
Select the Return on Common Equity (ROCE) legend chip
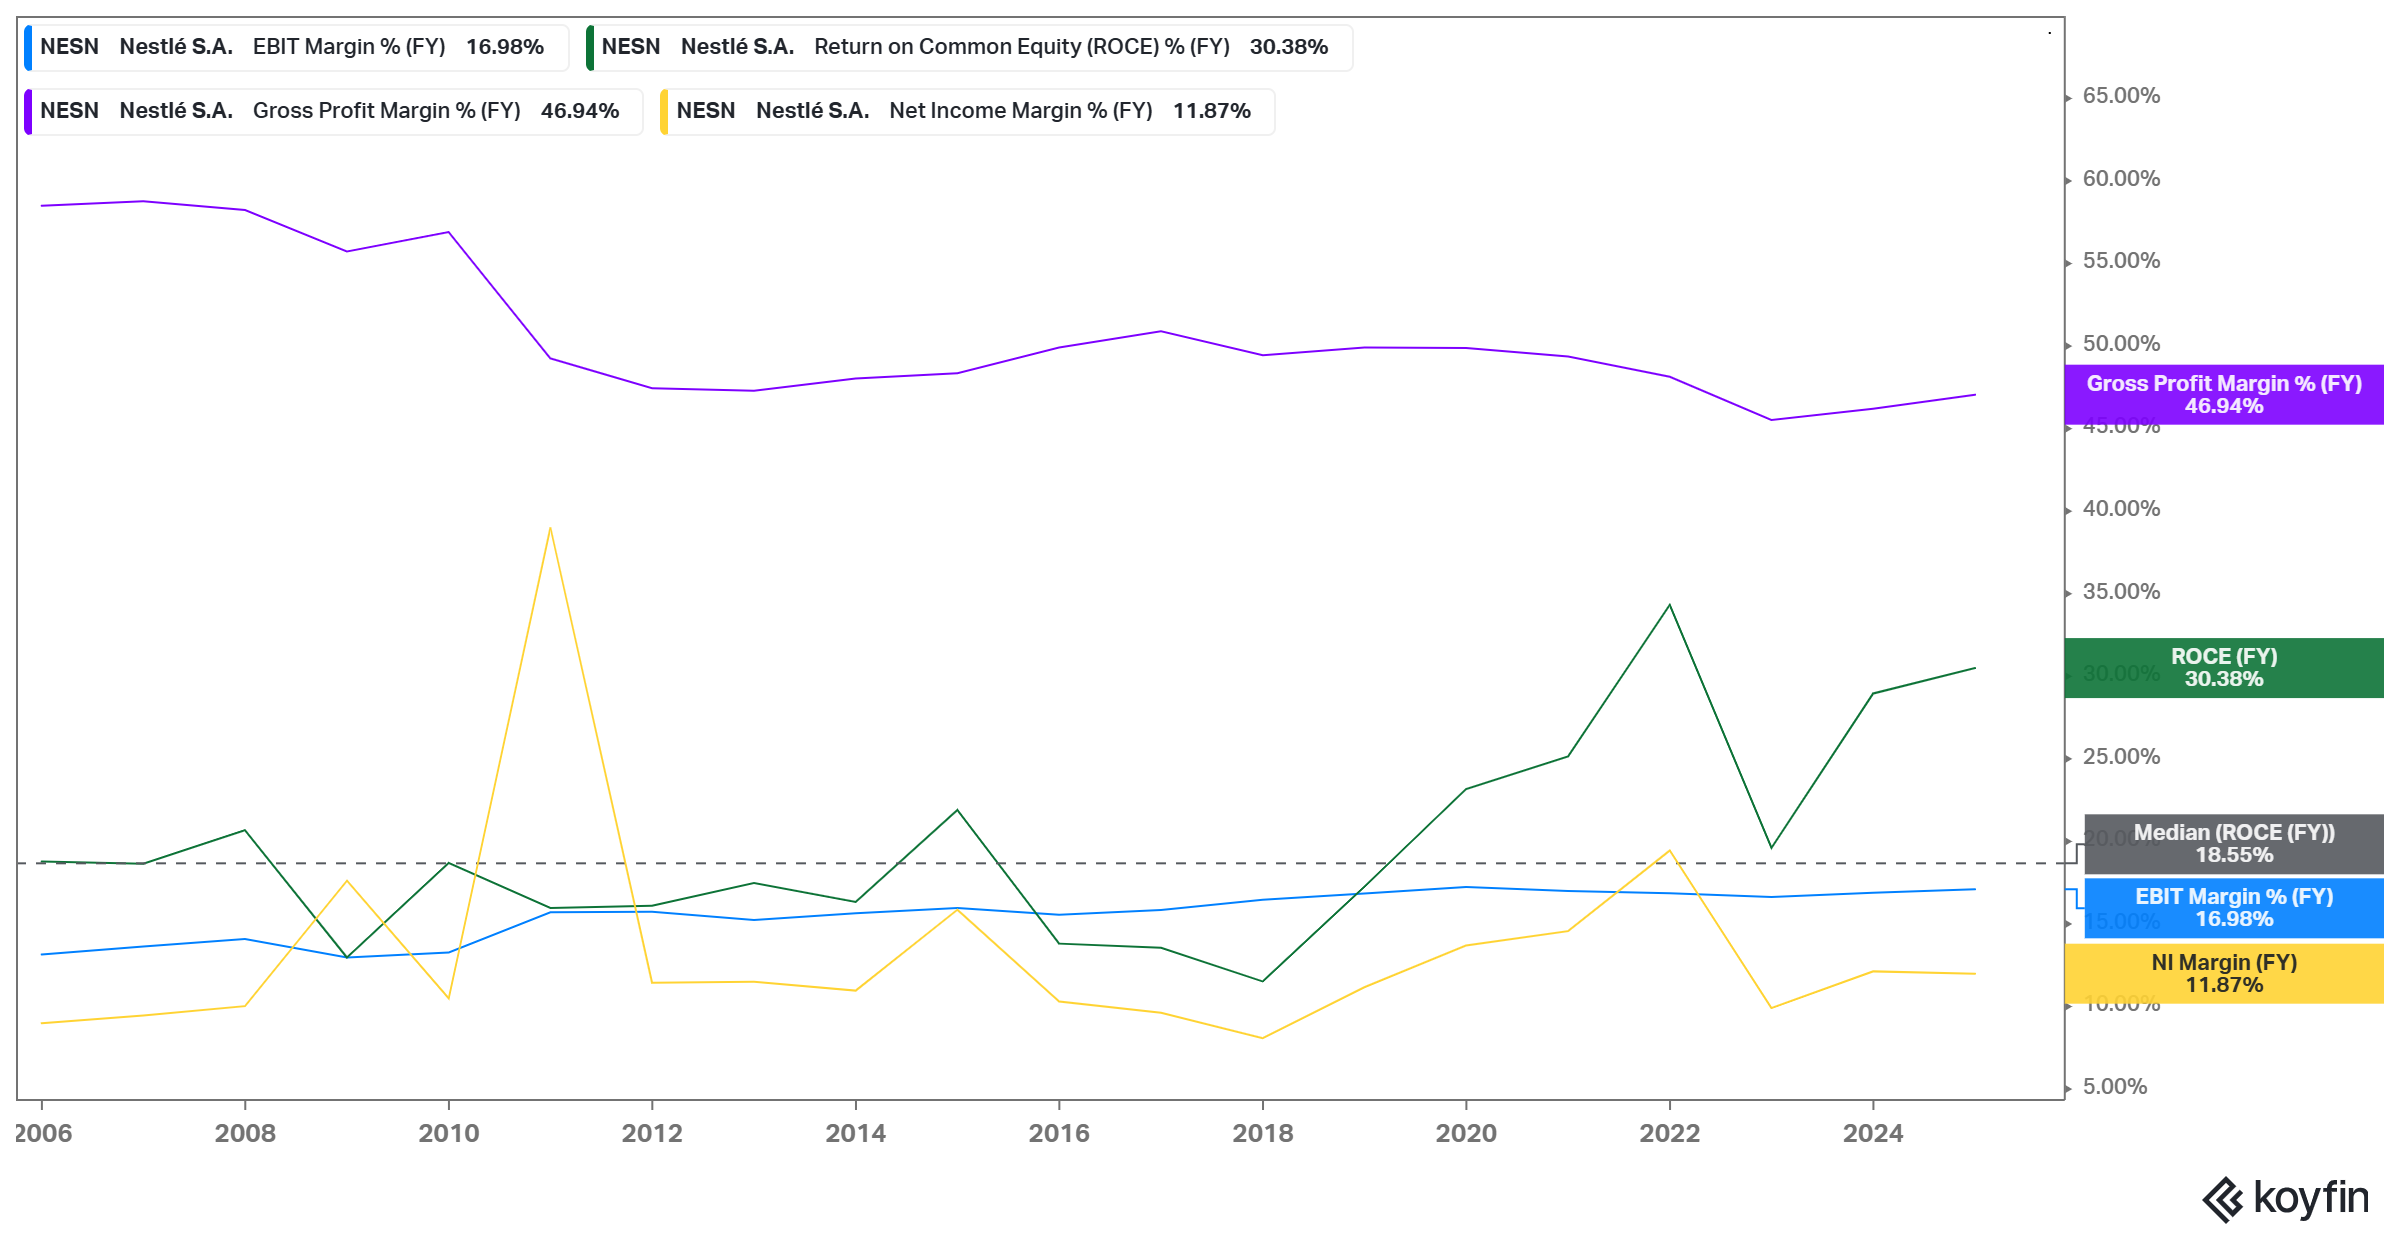969,47
